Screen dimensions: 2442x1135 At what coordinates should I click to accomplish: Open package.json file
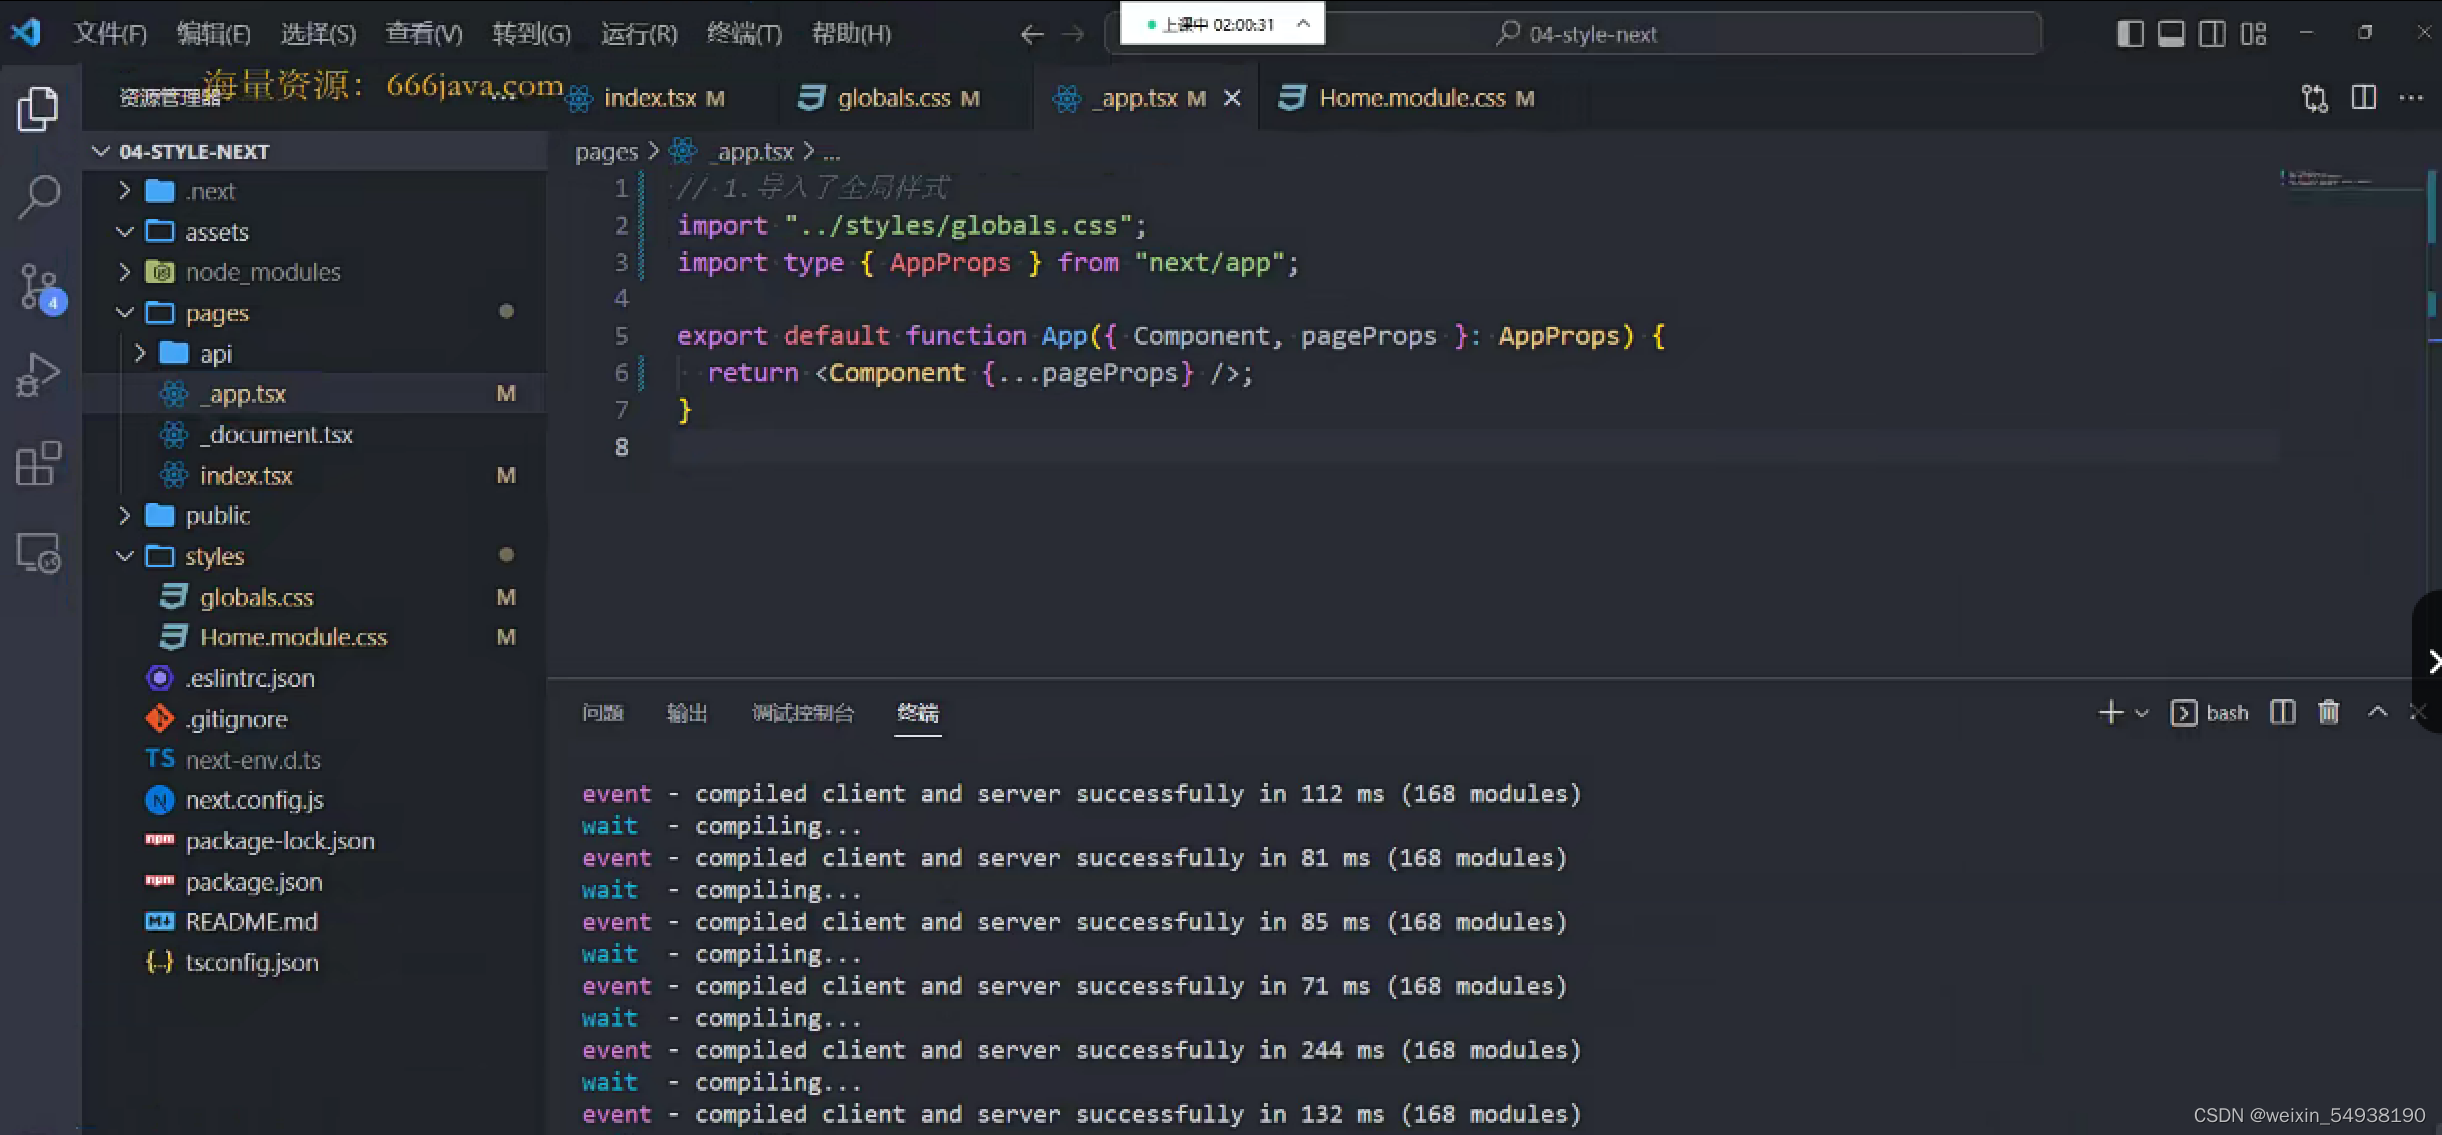tap(315, 882)
